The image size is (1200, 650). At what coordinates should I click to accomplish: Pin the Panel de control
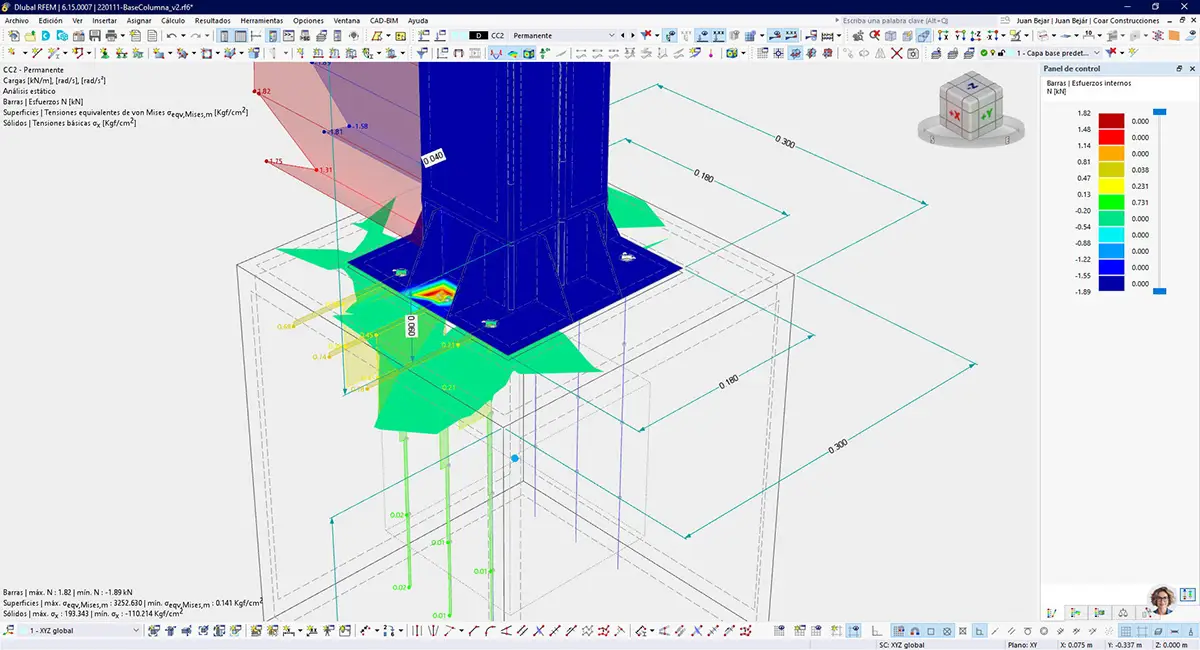coord(1179,69)
